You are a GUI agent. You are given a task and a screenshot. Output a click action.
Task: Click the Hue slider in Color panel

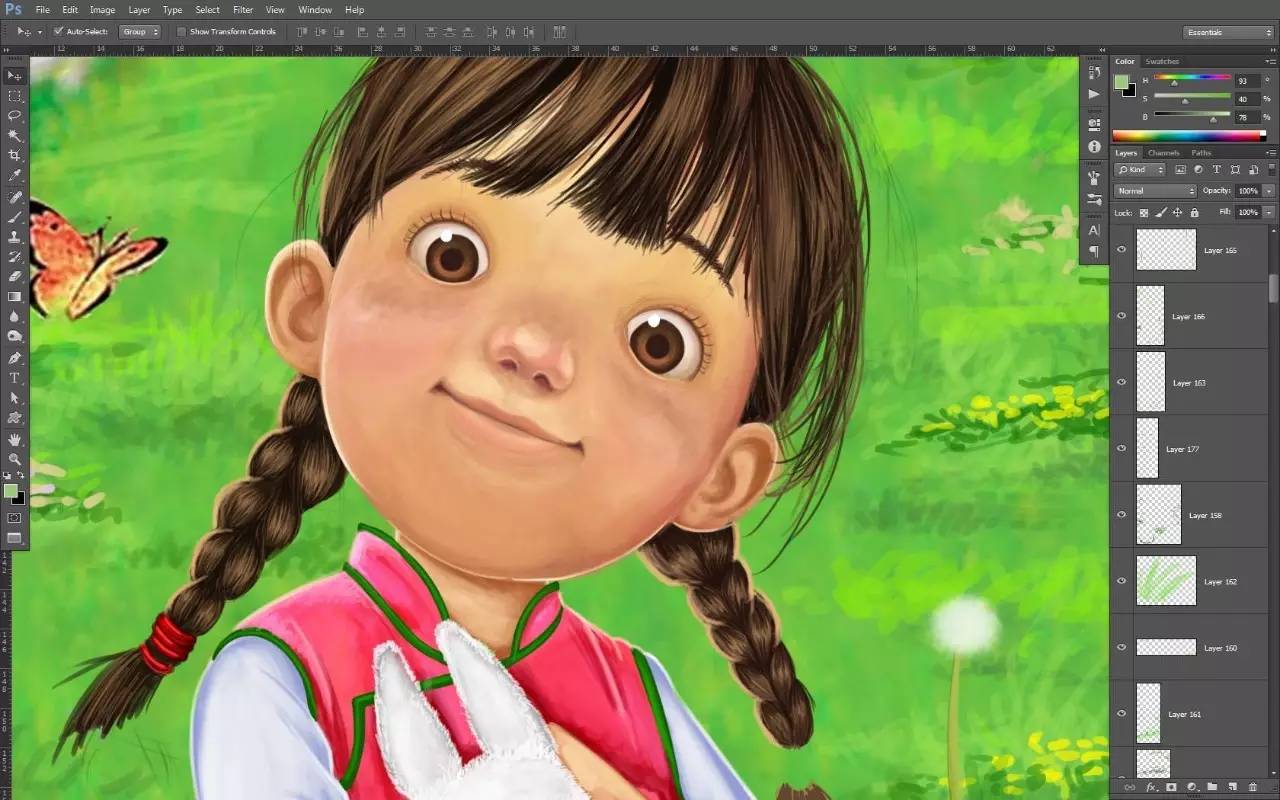click(1192, 77)
